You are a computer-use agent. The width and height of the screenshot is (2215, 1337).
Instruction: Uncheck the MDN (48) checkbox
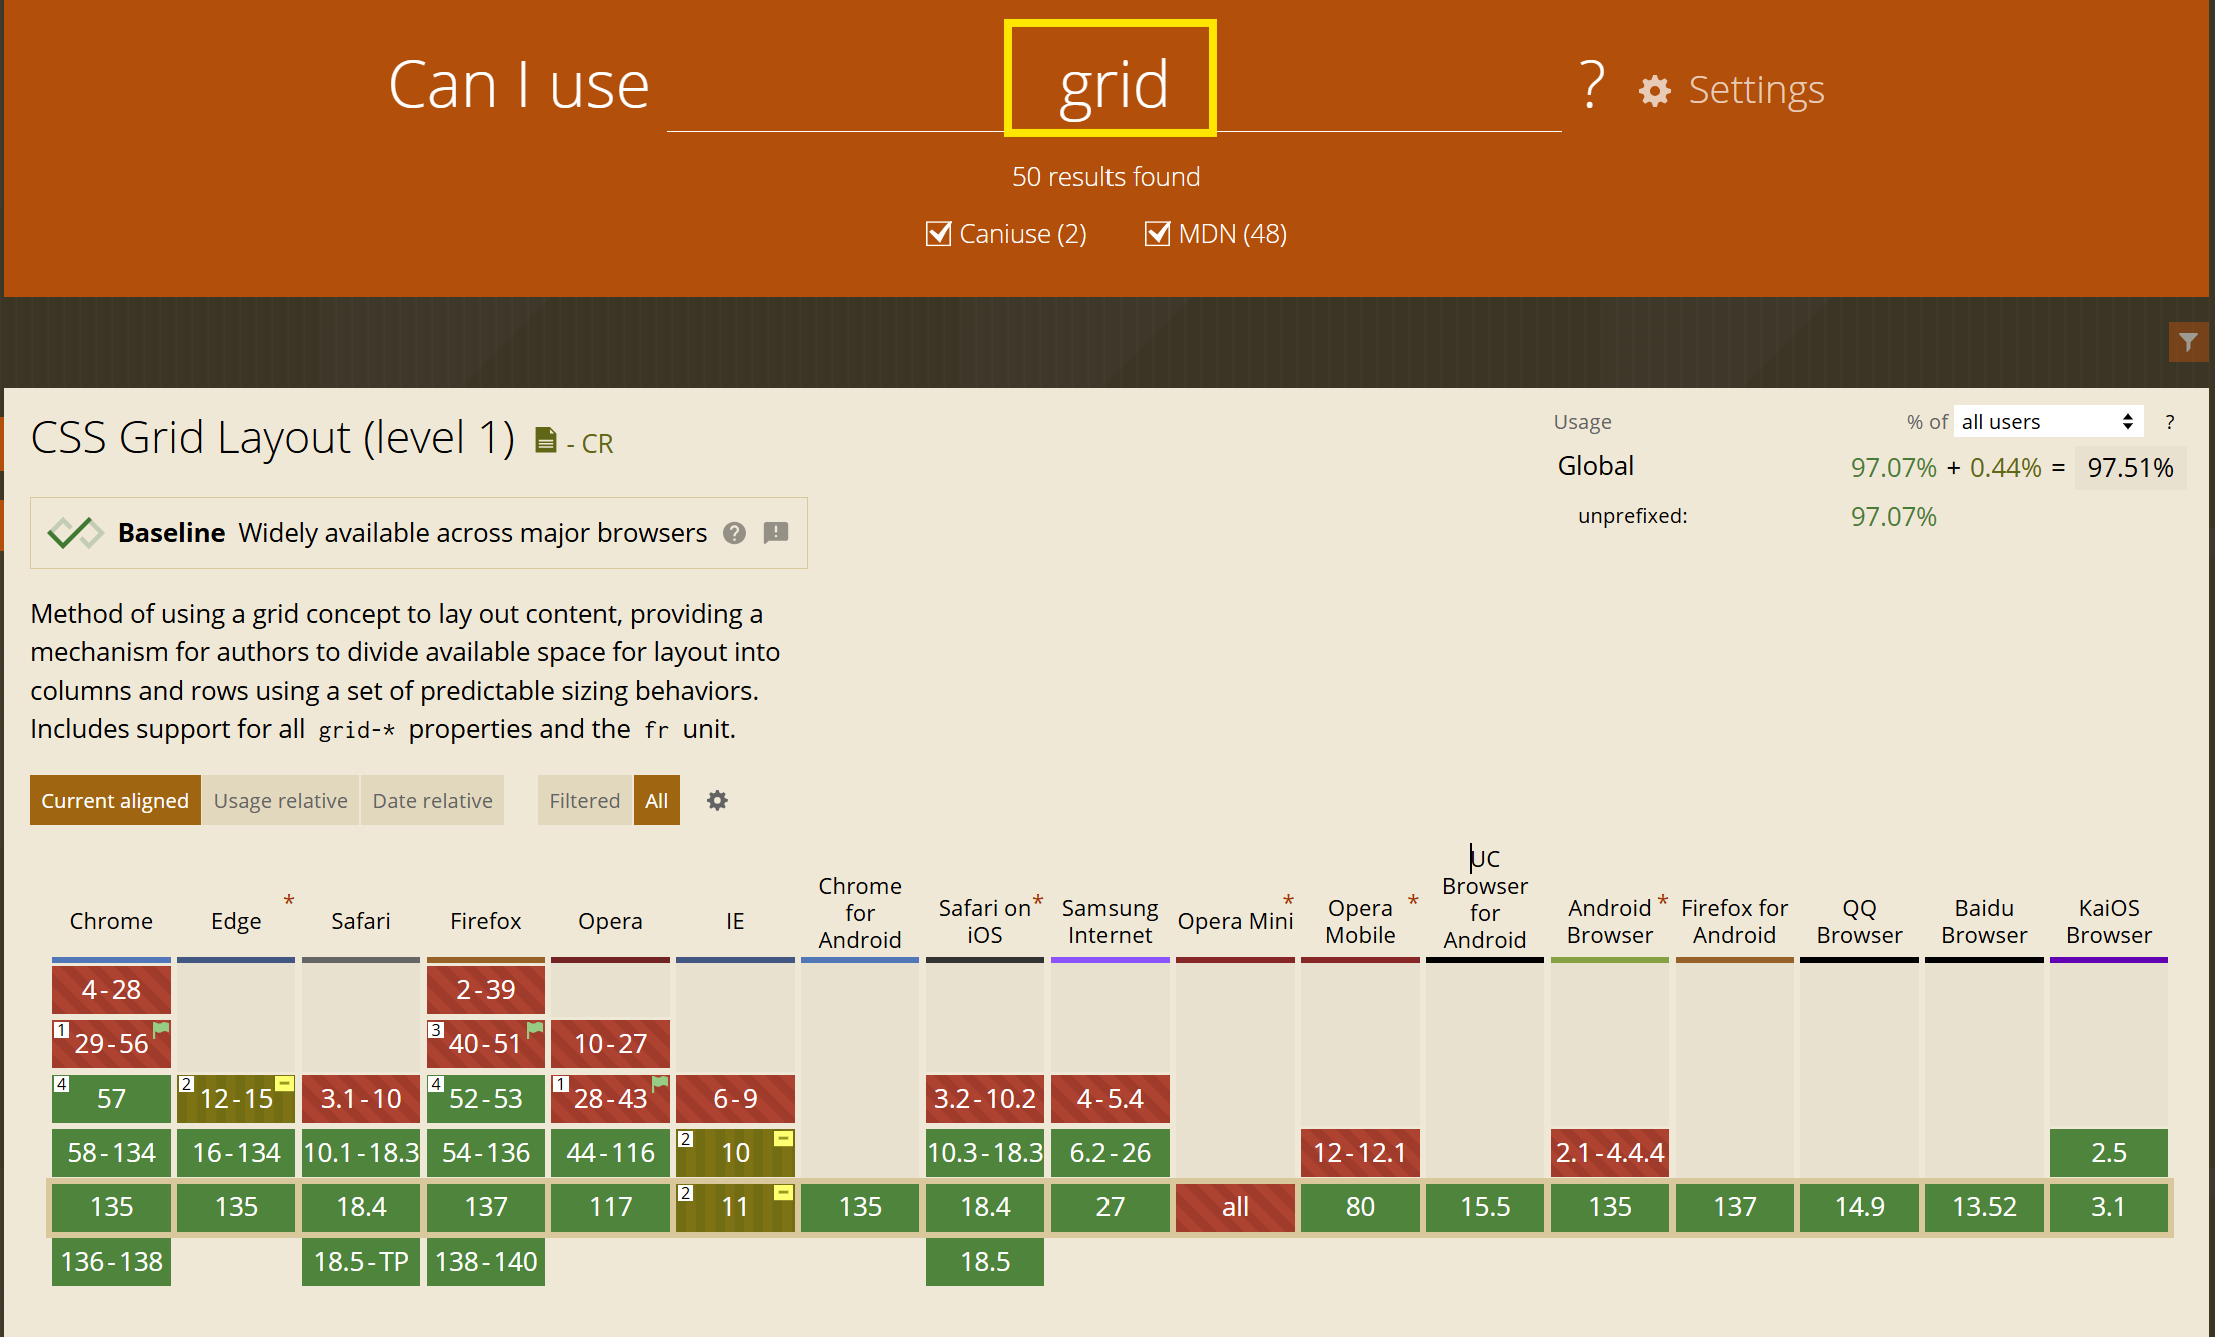[1157, 234]
